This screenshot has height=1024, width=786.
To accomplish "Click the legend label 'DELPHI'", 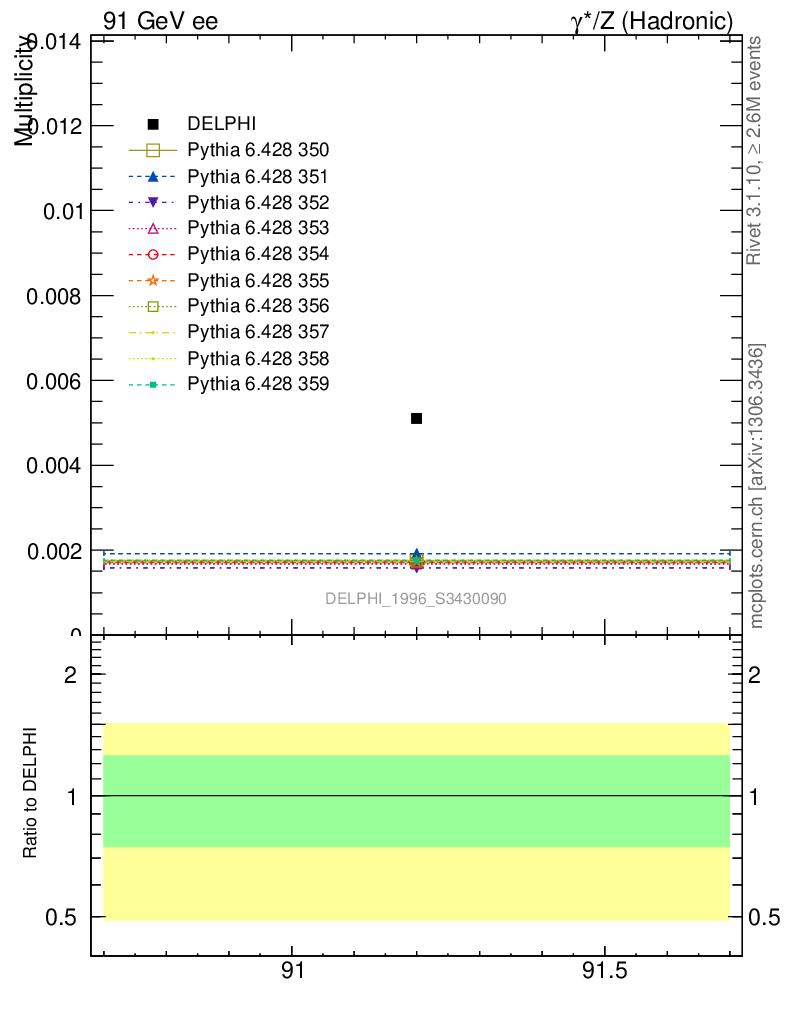I will click(221, 123).
